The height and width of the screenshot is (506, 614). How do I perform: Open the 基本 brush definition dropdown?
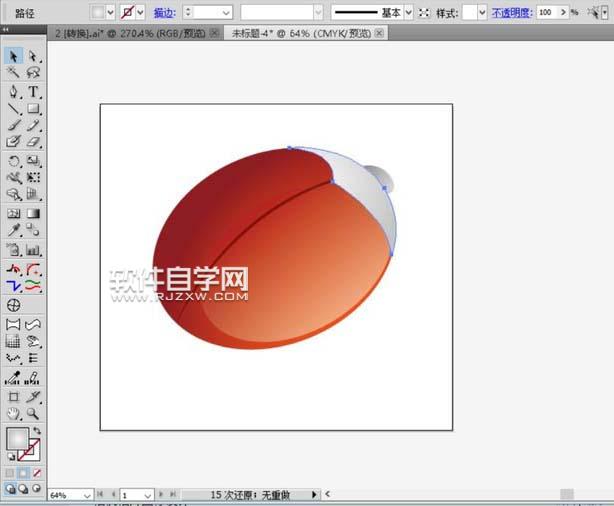tap(408, 13)
